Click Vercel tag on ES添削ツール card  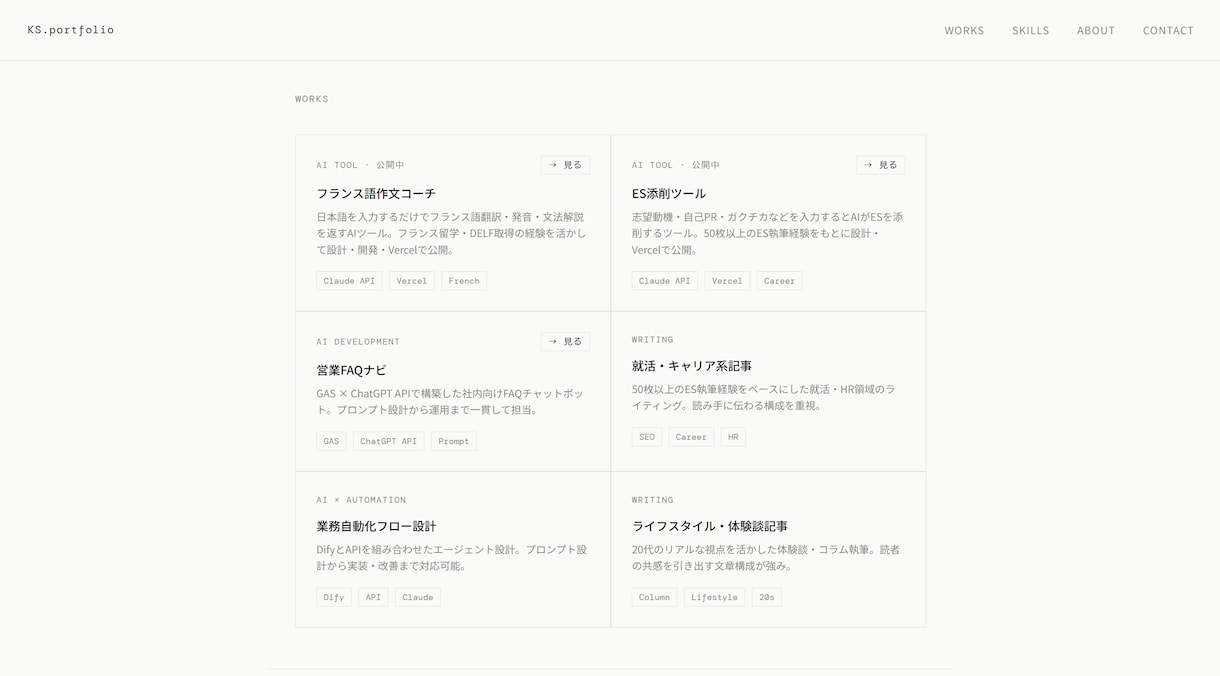(x=727, y=281)
